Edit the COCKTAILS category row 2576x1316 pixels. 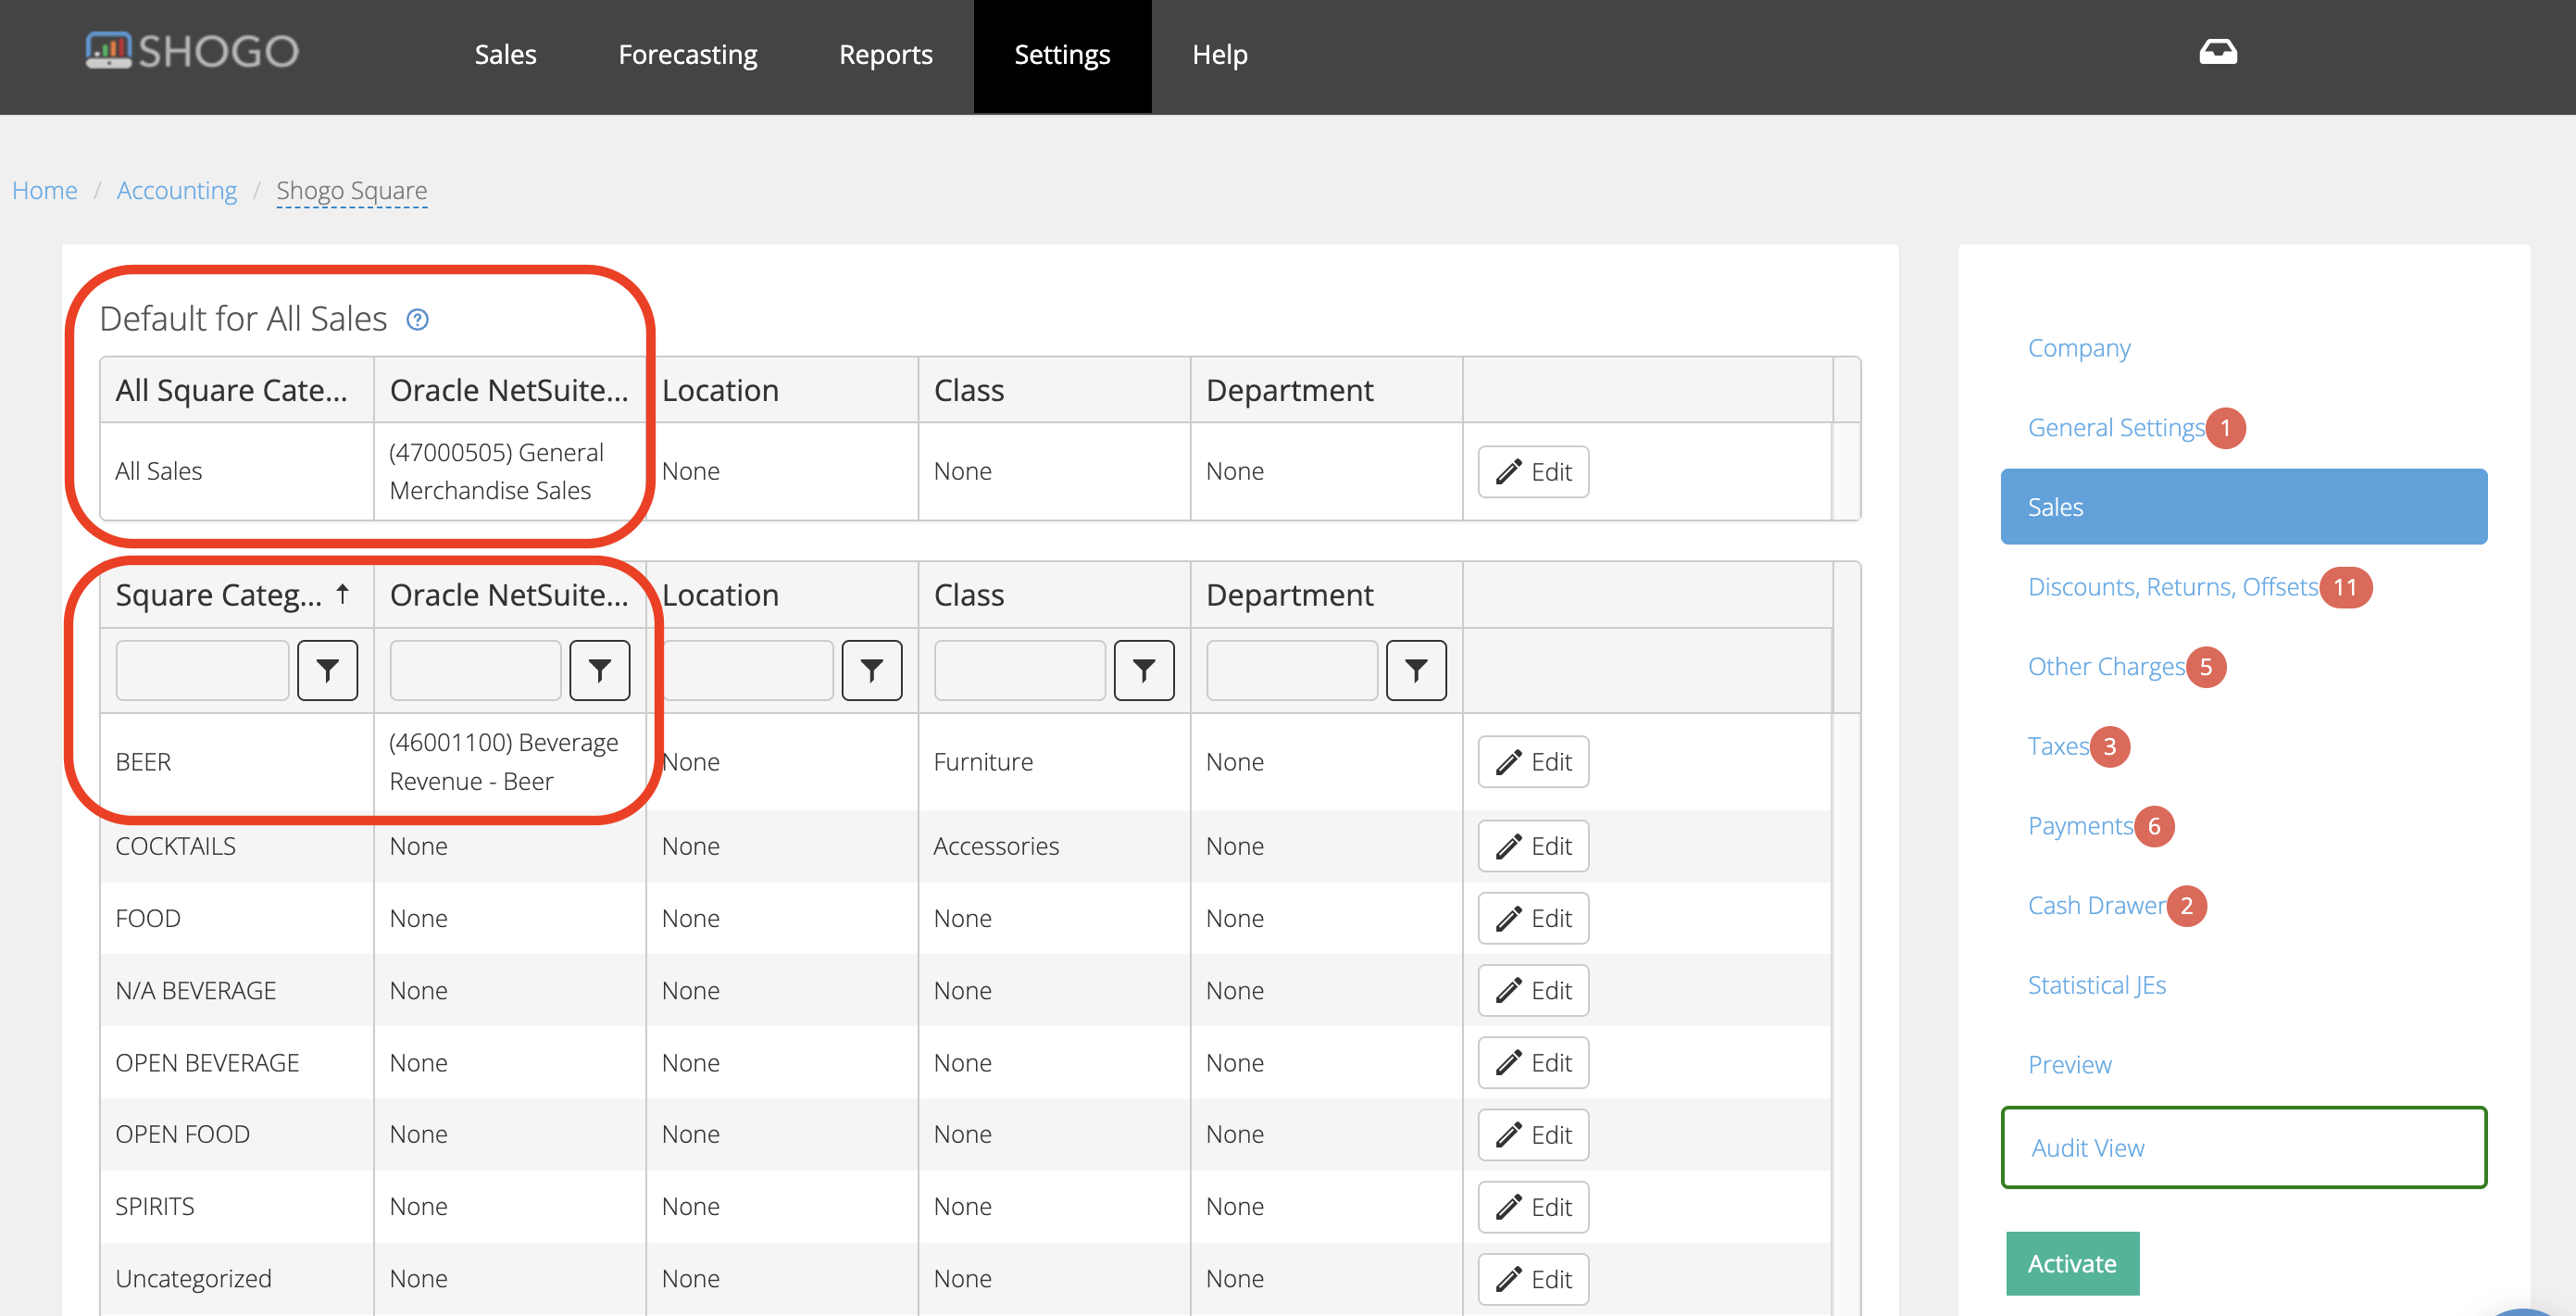coord(1534,846)
